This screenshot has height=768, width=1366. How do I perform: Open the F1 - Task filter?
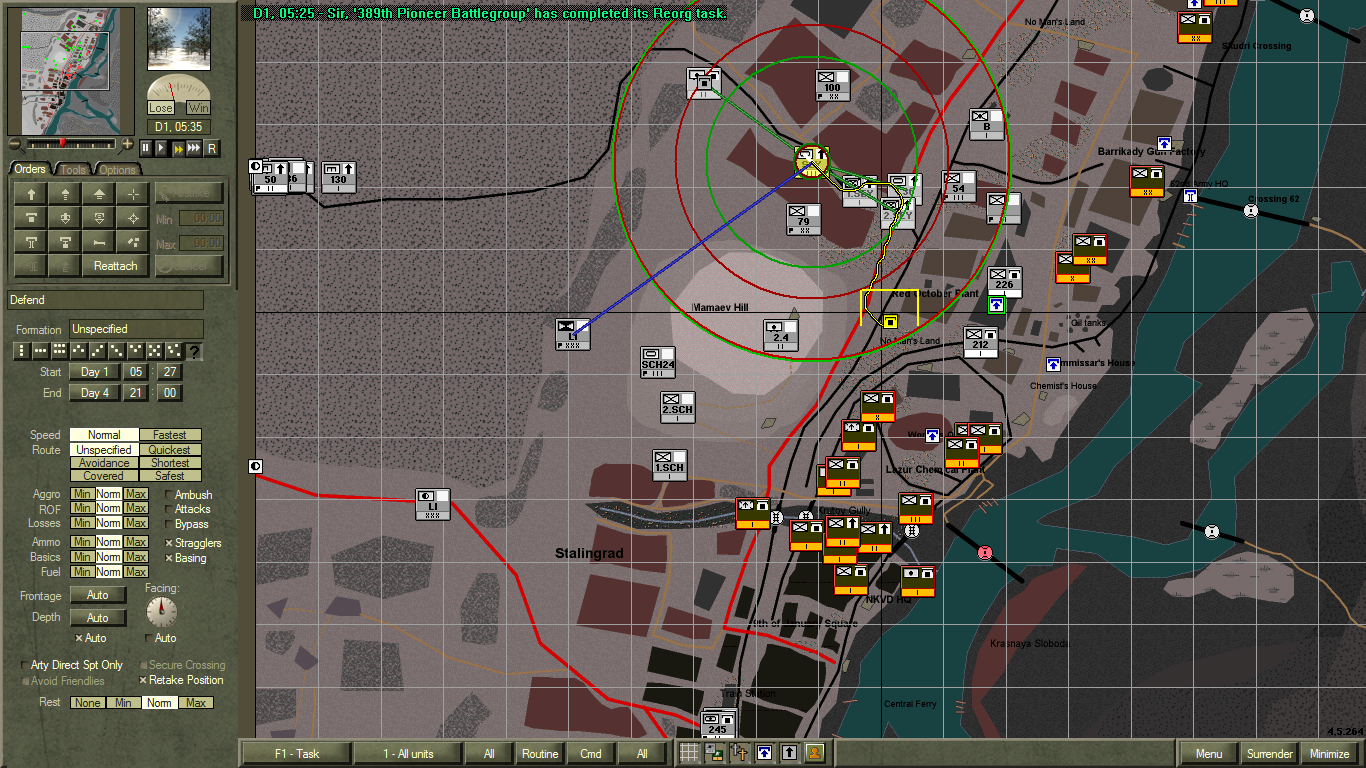[x=296, y=753]
